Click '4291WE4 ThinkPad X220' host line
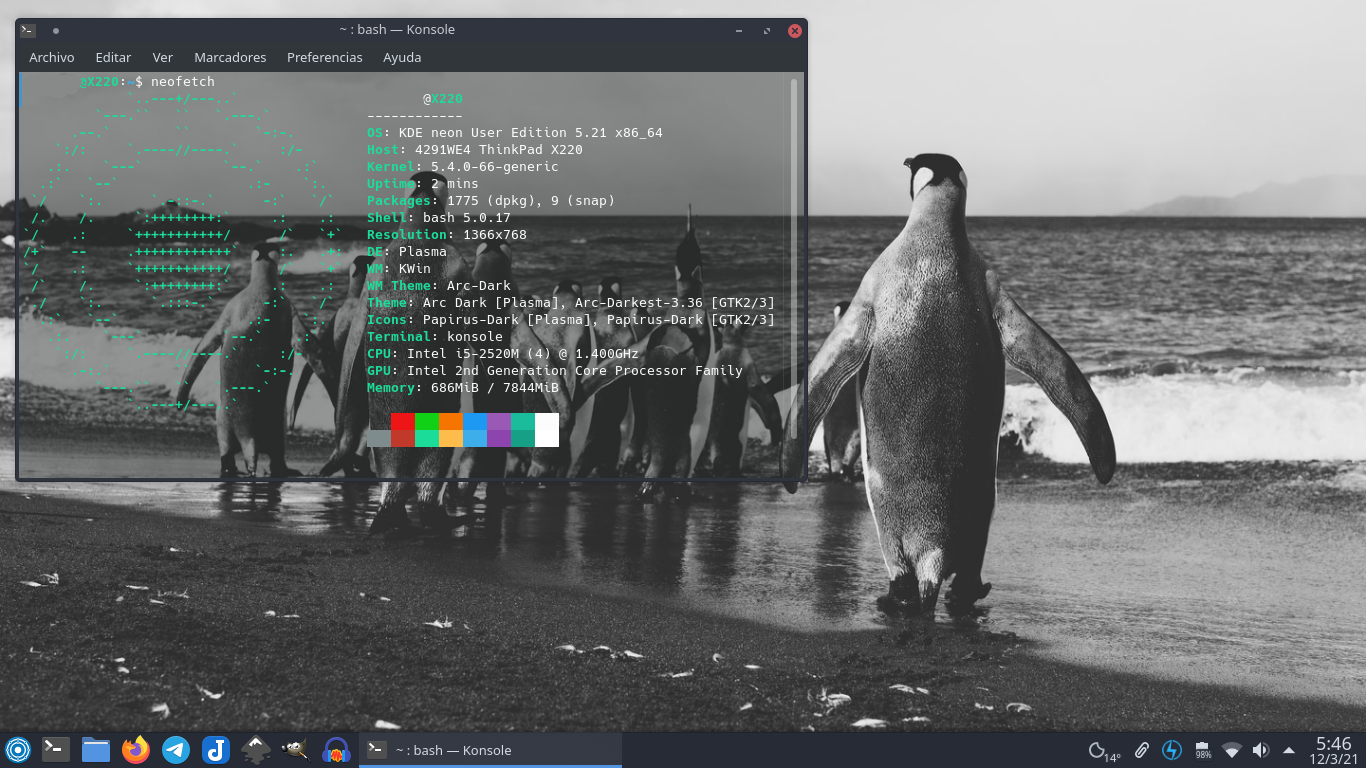 point(475,150)
